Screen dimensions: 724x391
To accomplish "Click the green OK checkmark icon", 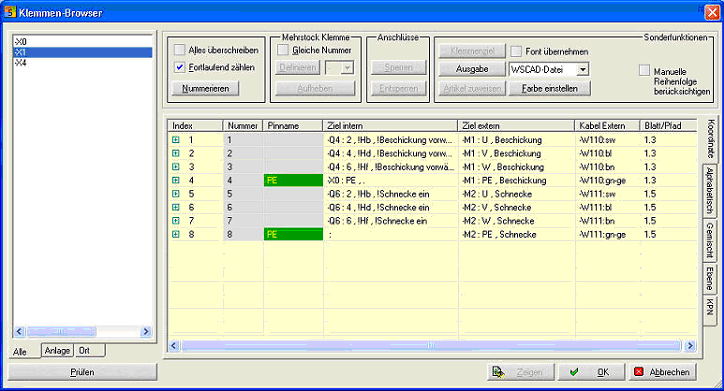I will (574, 372).
